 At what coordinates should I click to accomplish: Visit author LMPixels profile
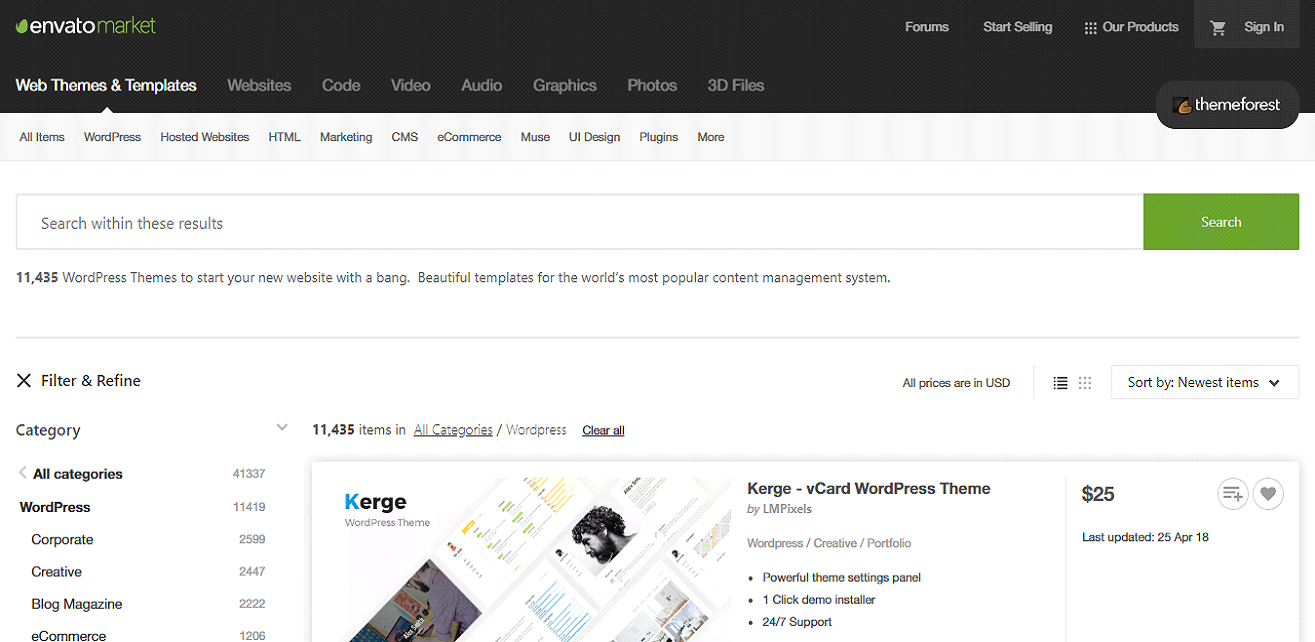[787, 509]
